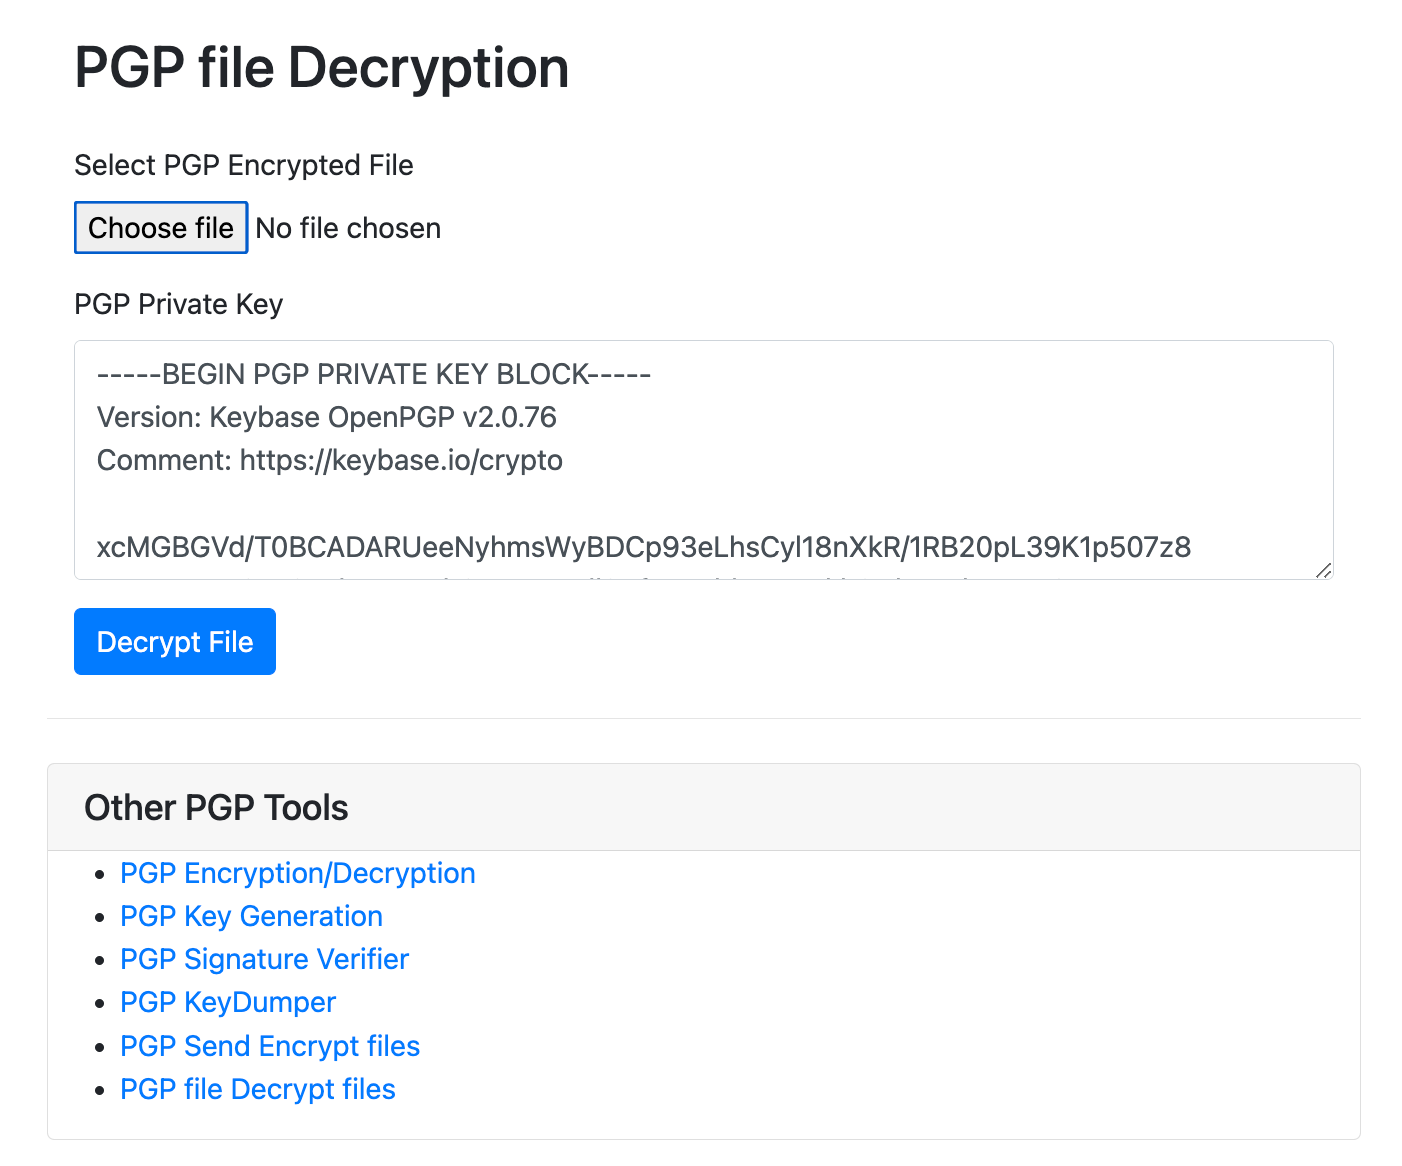The image size is (1402, 1166).
Task: Open the PGP KeyDumper link
Action: pos(228,1002)
